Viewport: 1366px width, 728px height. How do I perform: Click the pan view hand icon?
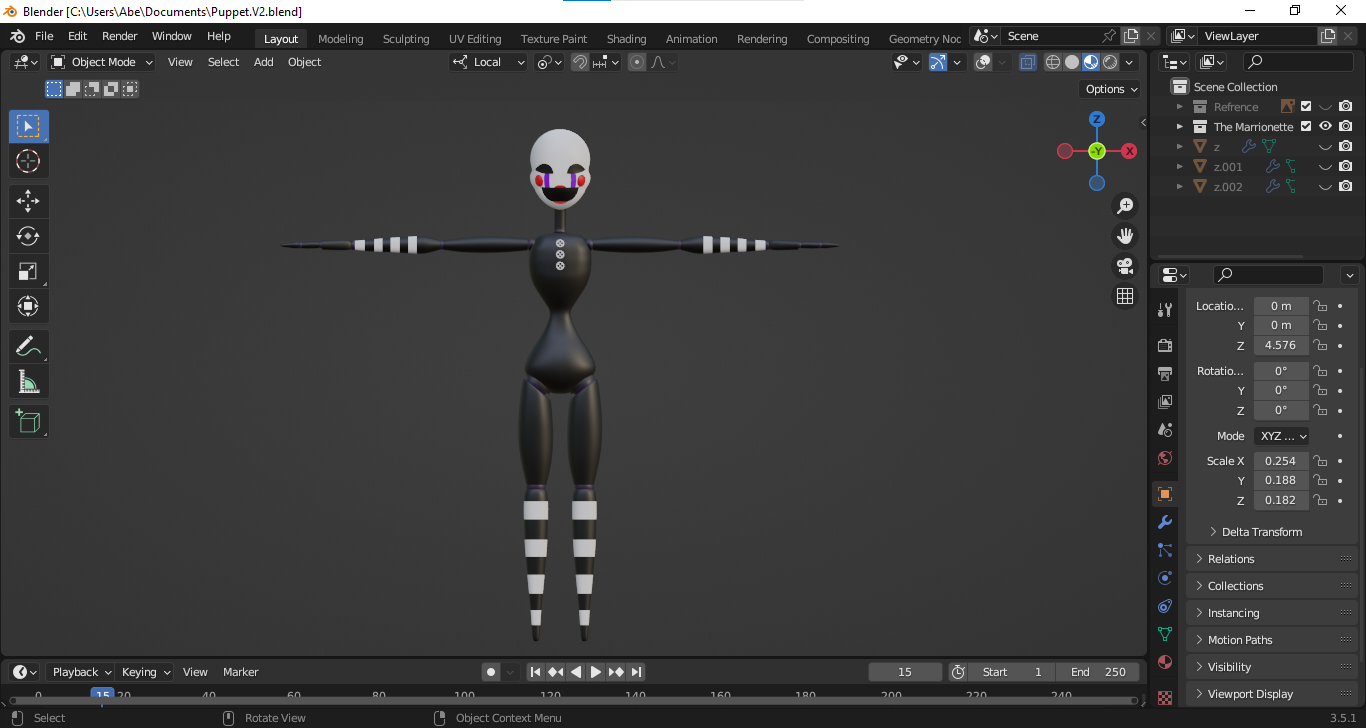[1125, 236]
